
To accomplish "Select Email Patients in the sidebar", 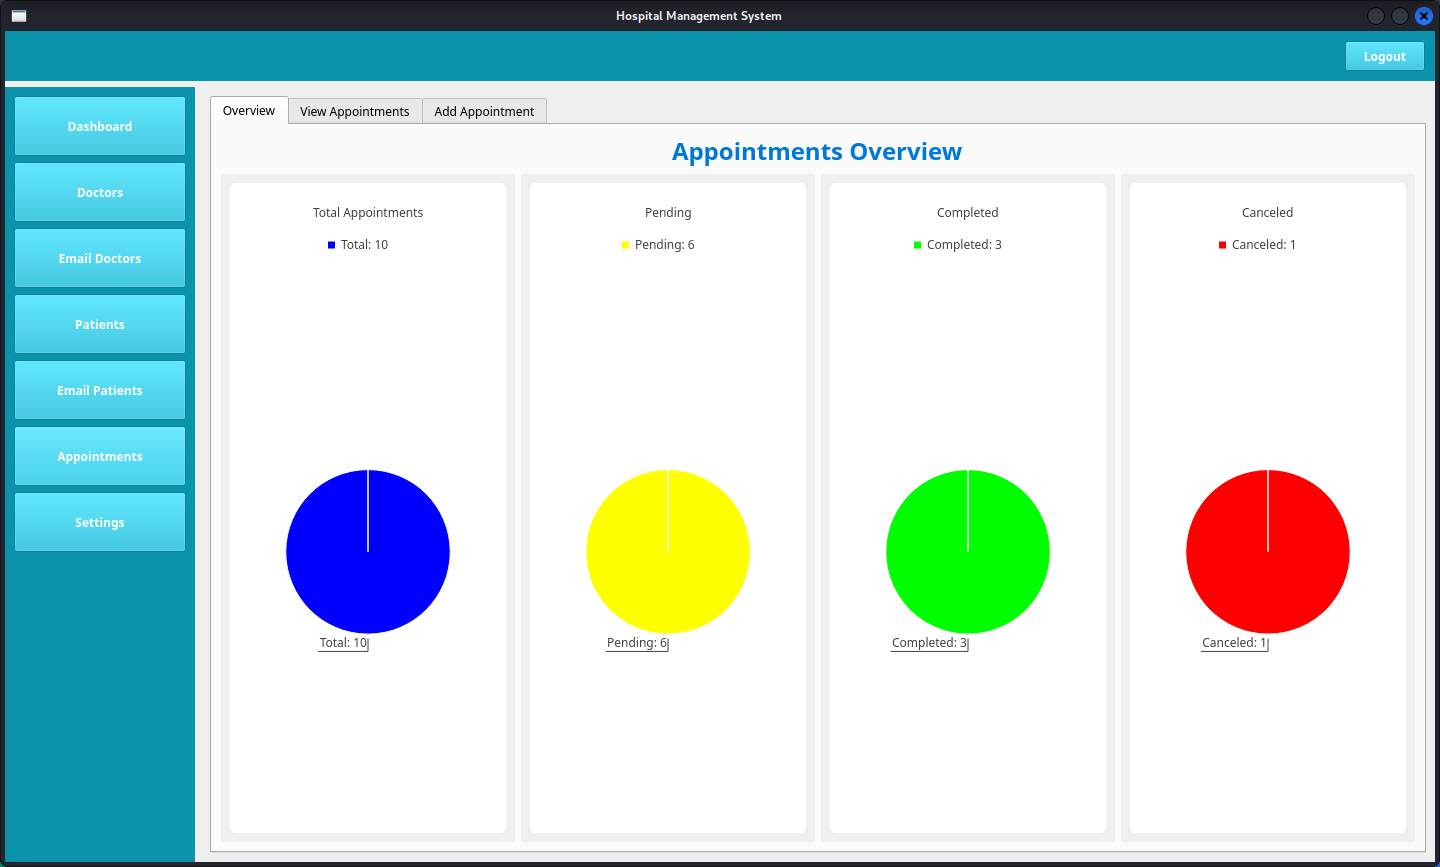I will (99, 390).
